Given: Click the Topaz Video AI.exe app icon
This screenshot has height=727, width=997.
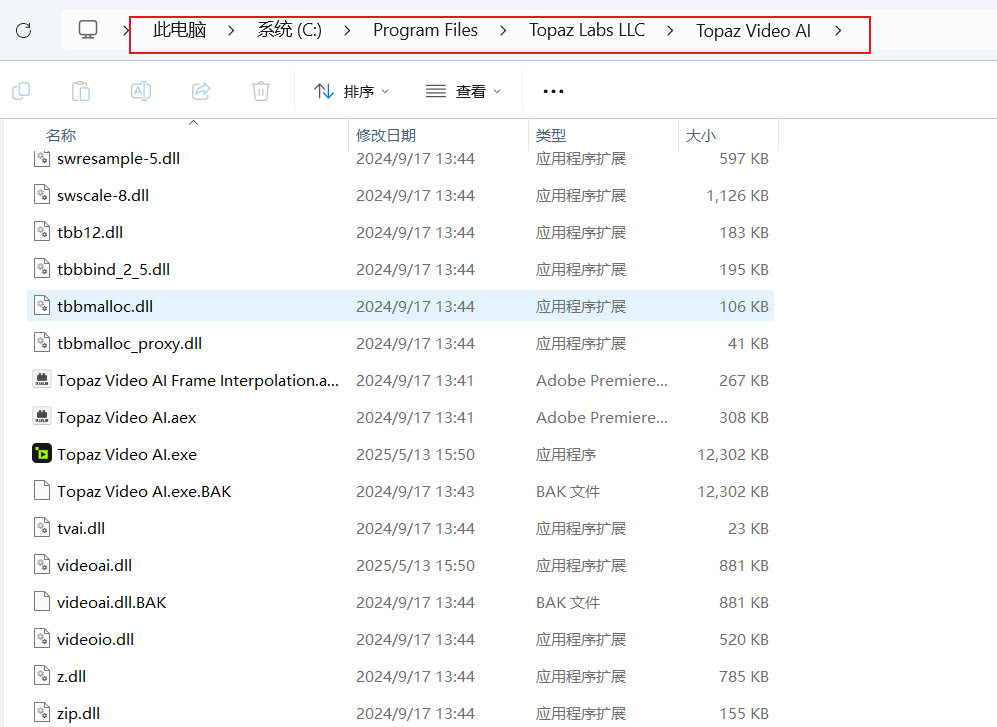Looking at the screenshot, I should [x=42, y=454].
